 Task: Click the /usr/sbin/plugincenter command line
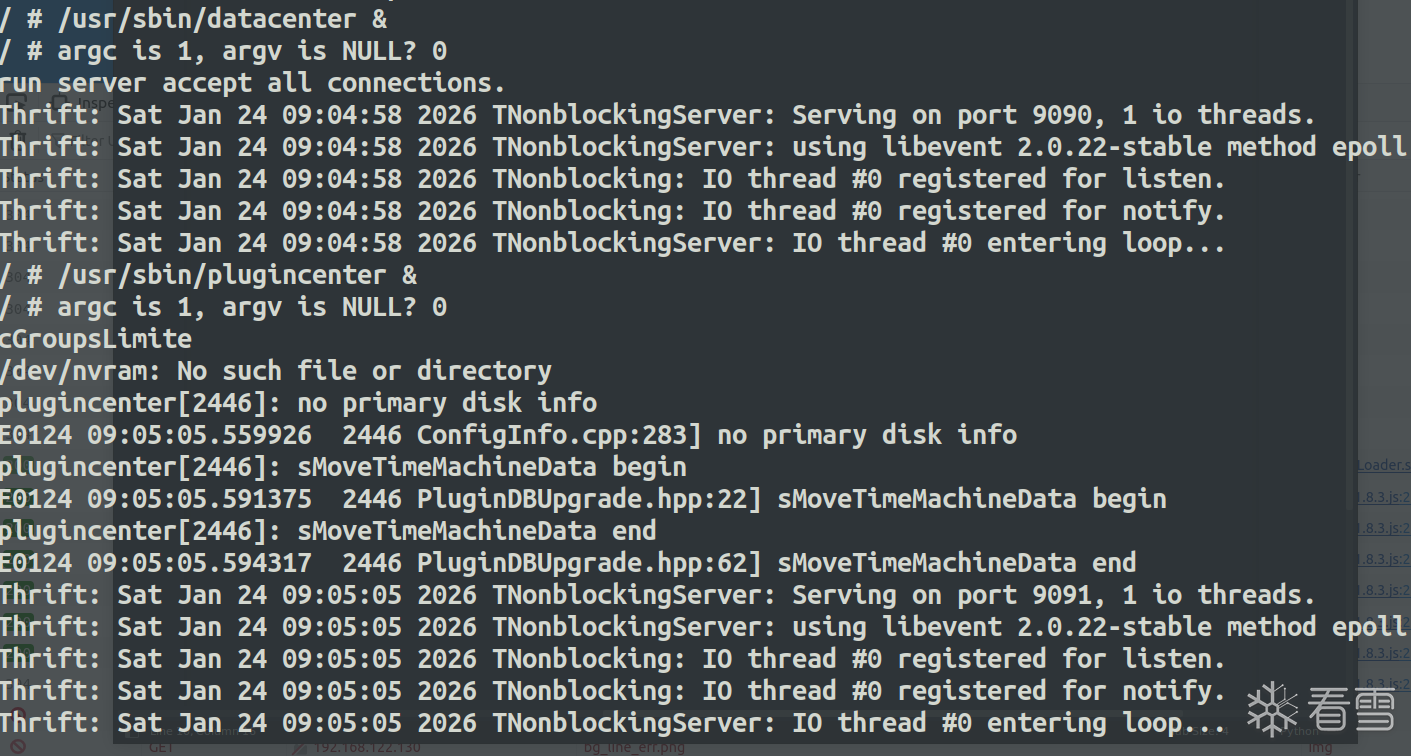coord(208,274)
